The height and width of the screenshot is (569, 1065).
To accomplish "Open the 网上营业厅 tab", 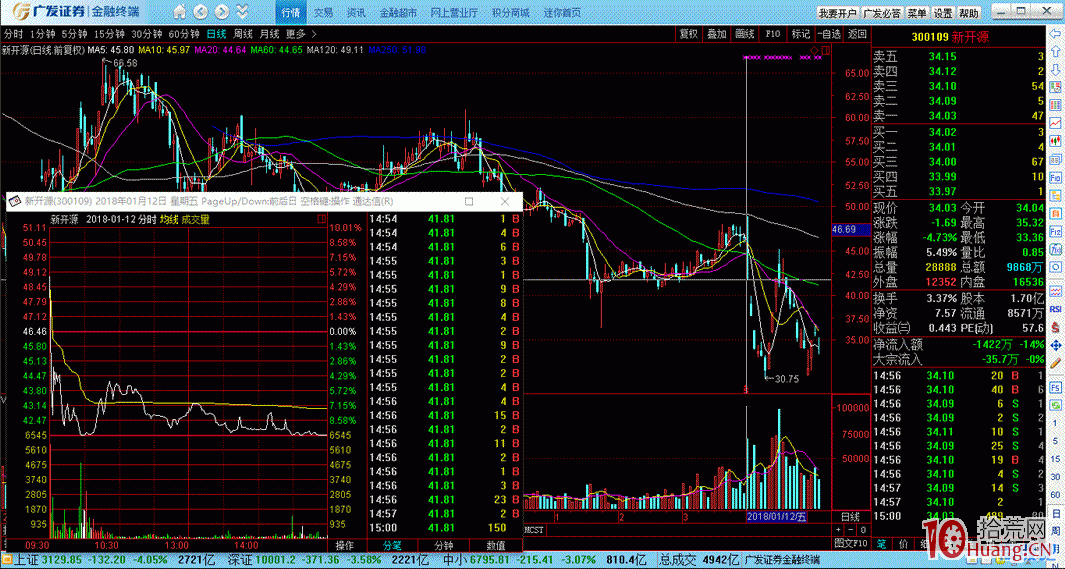I will pyautogui.click(x=454, y=12).
